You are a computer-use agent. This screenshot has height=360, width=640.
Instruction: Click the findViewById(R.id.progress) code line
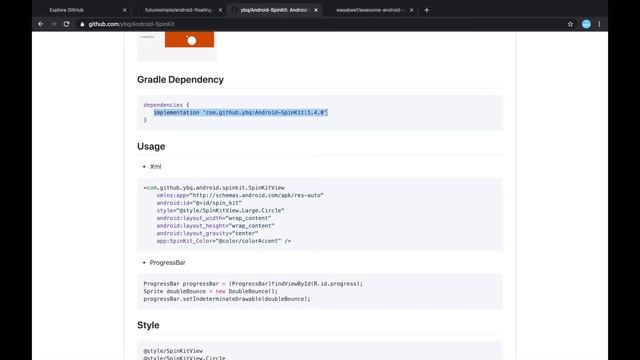tap(253, 284)
